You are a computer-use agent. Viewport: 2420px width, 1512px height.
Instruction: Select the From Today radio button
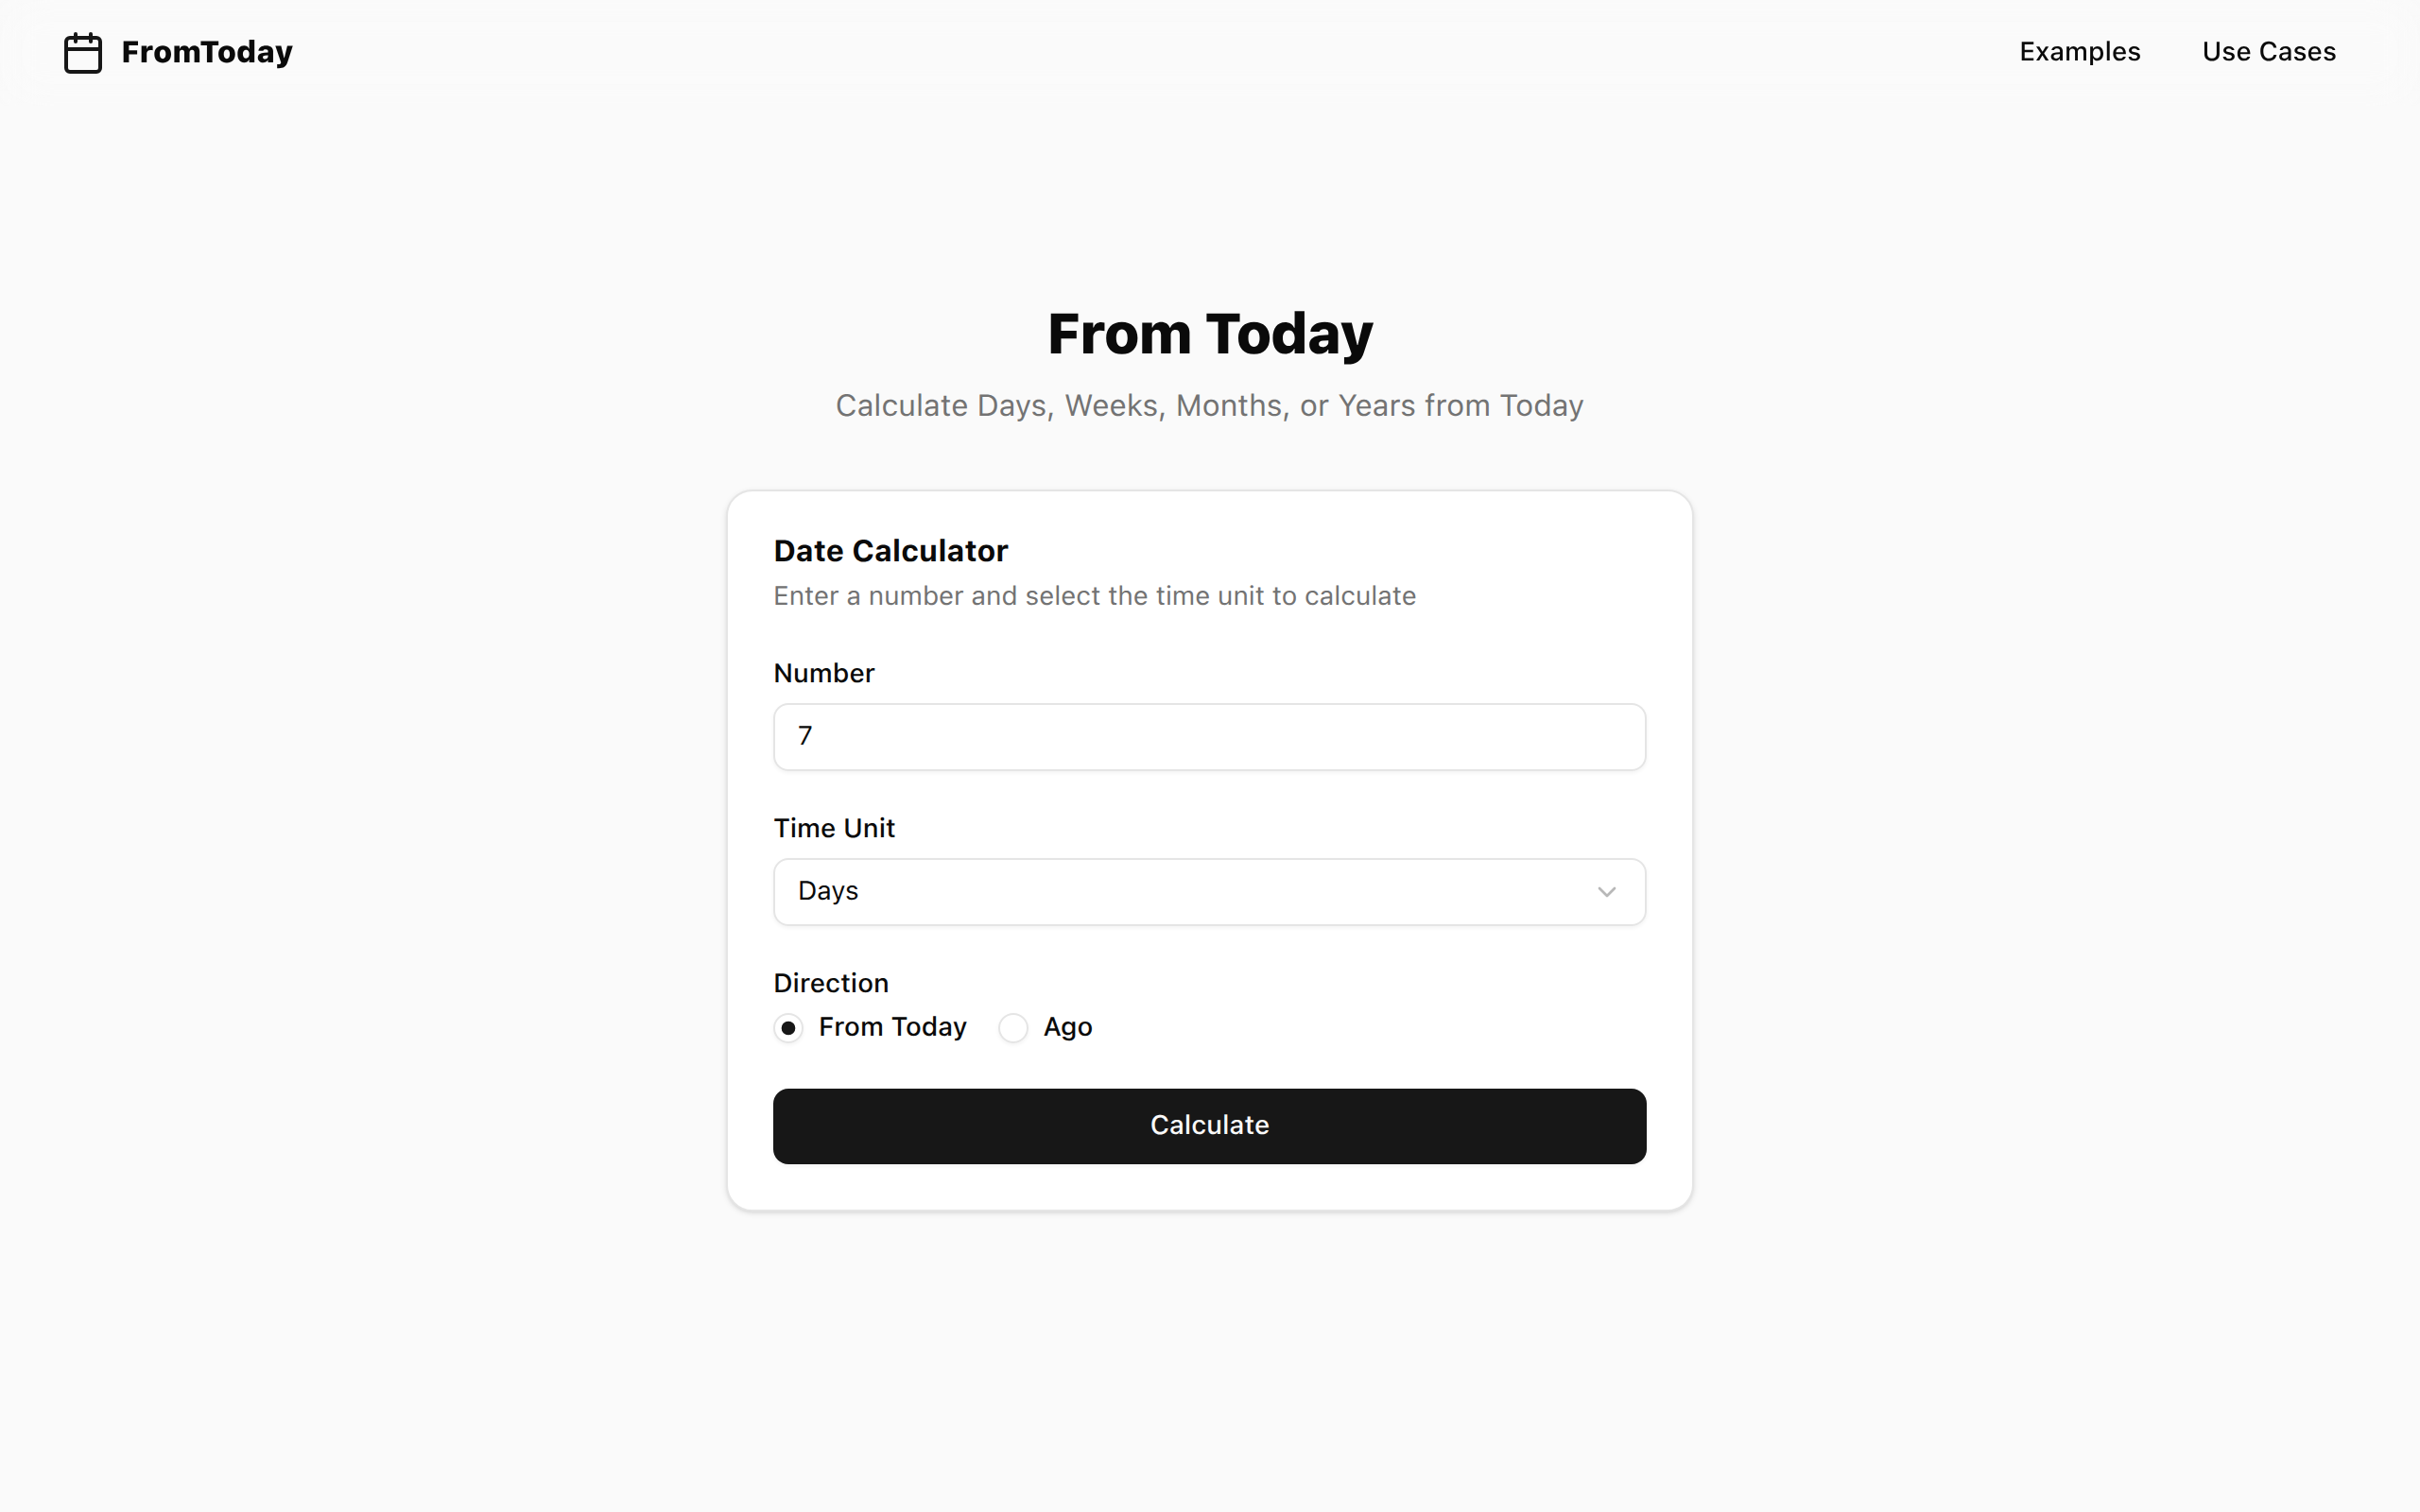[788, 1028]
